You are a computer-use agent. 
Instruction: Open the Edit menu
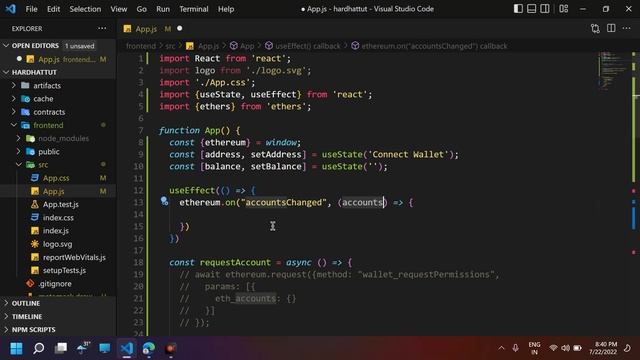click(53, 9)
